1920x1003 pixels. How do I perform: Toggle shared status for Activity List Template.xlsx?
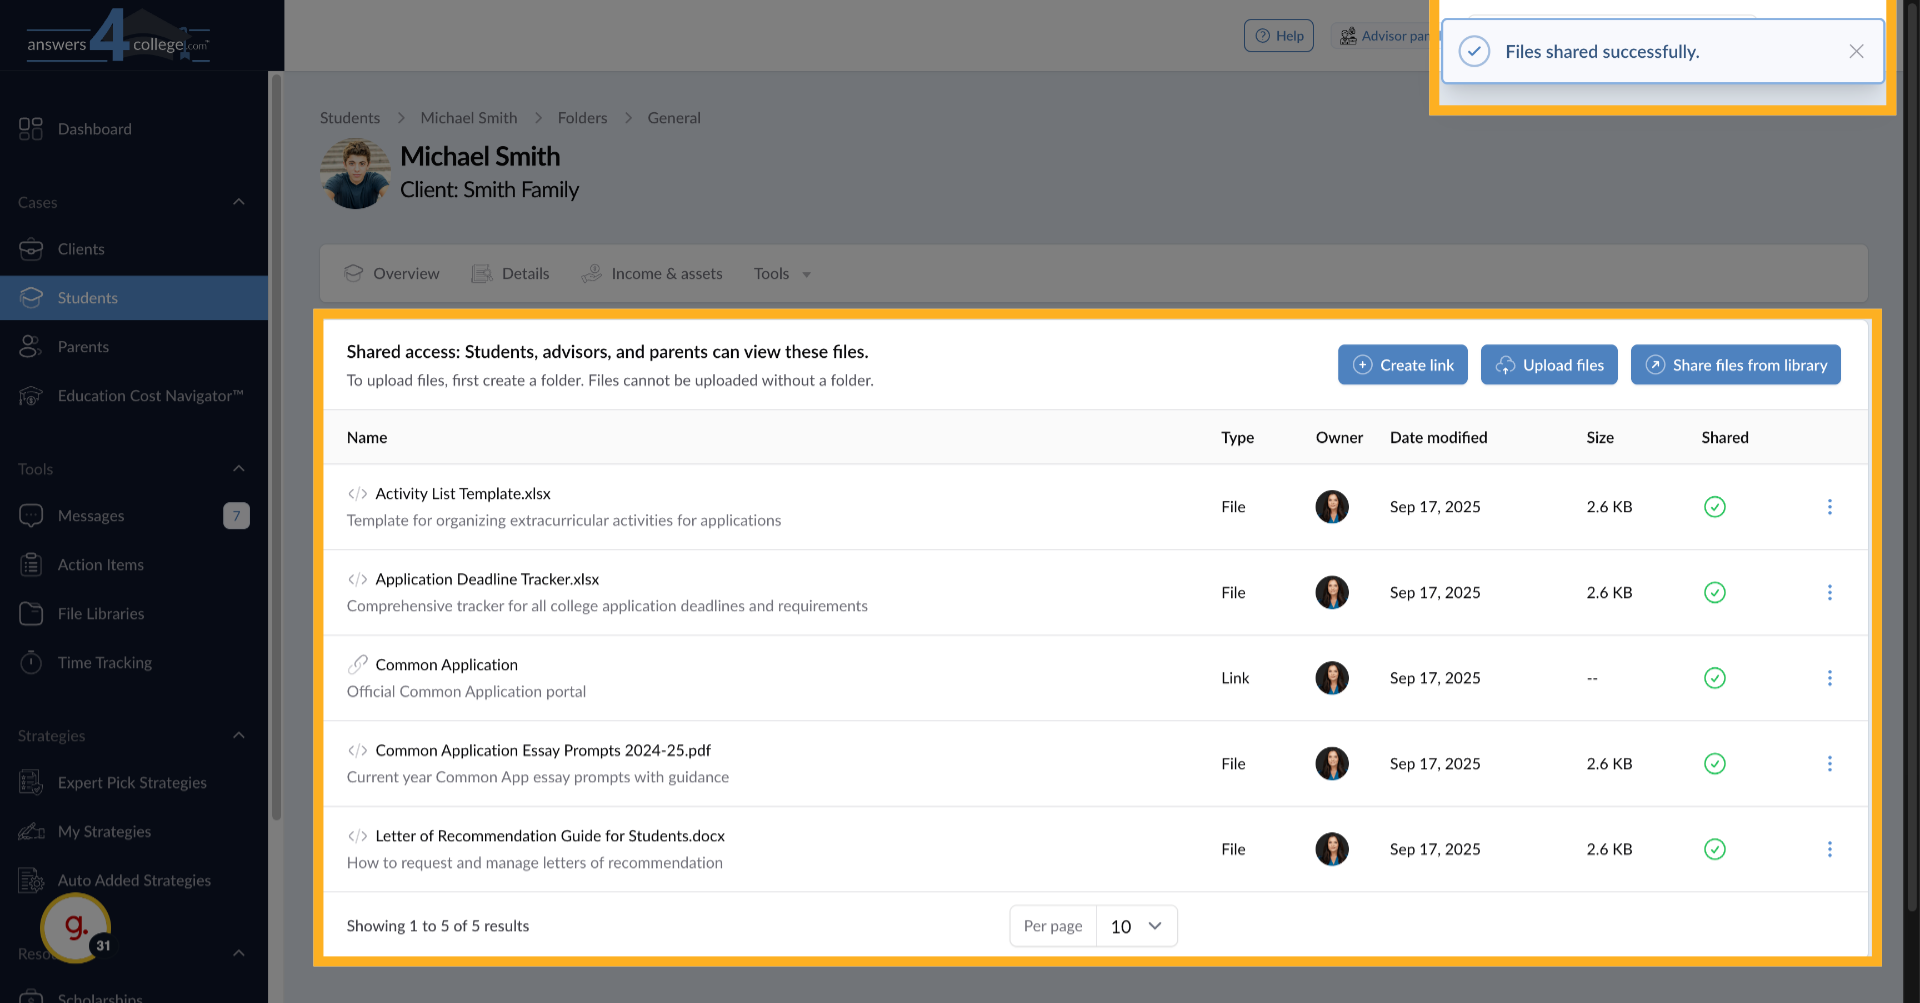point(1715,507)
